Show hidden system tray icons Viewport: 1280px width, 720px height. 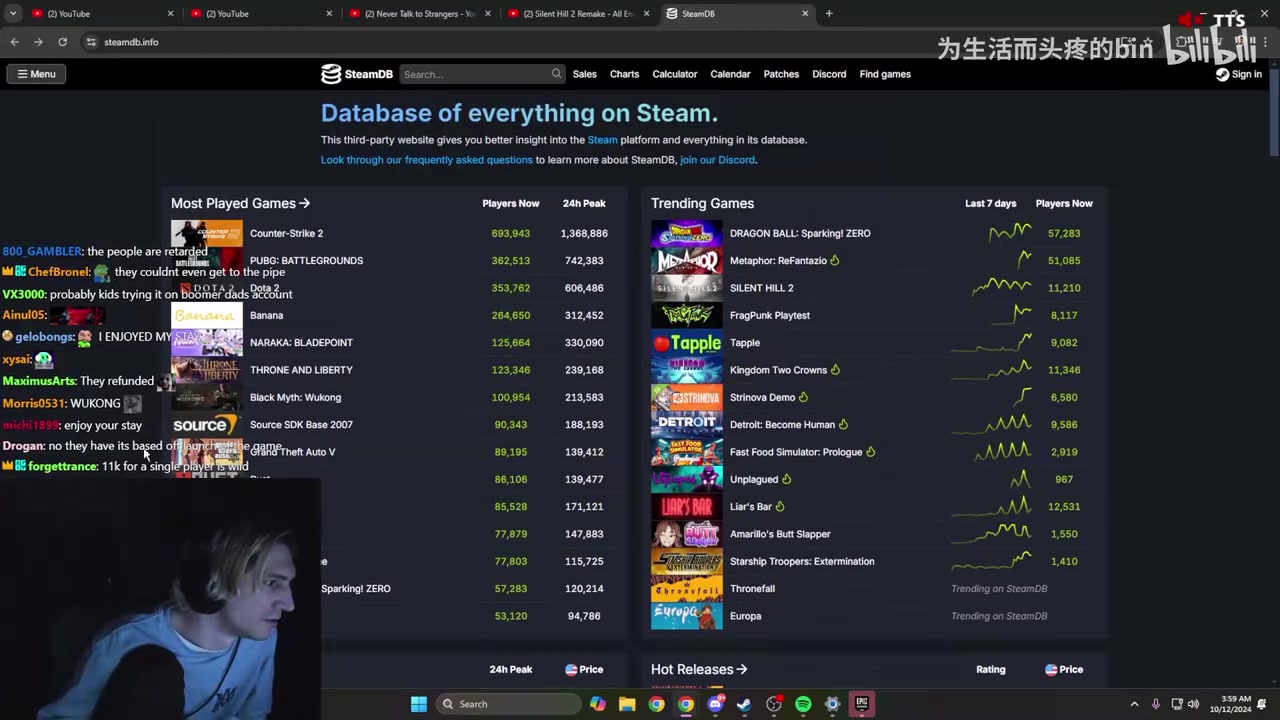click(x=1134, y=704)
